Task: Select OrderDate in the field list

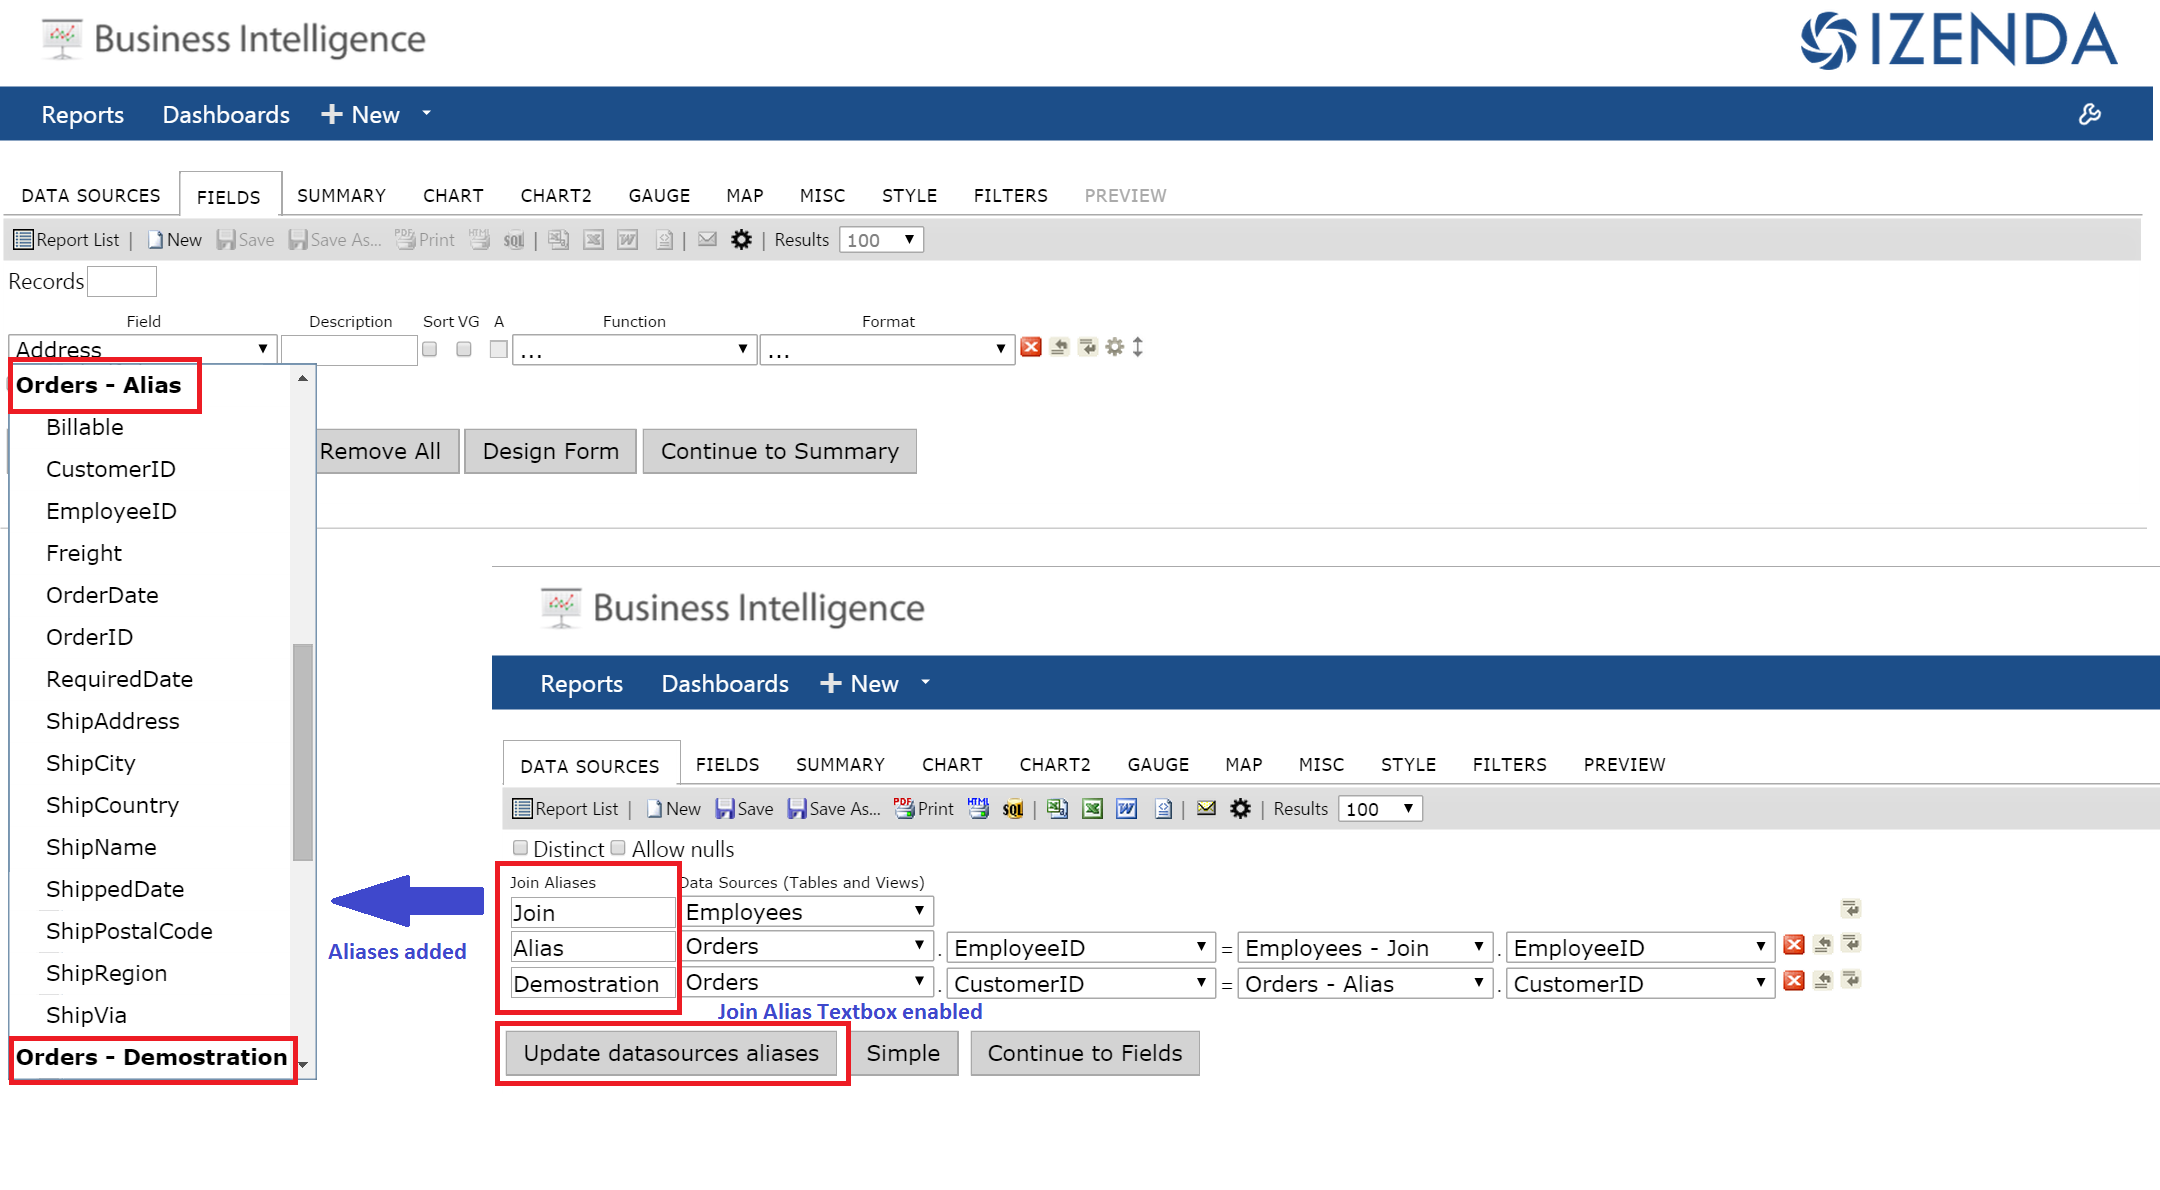Action: 102,595
